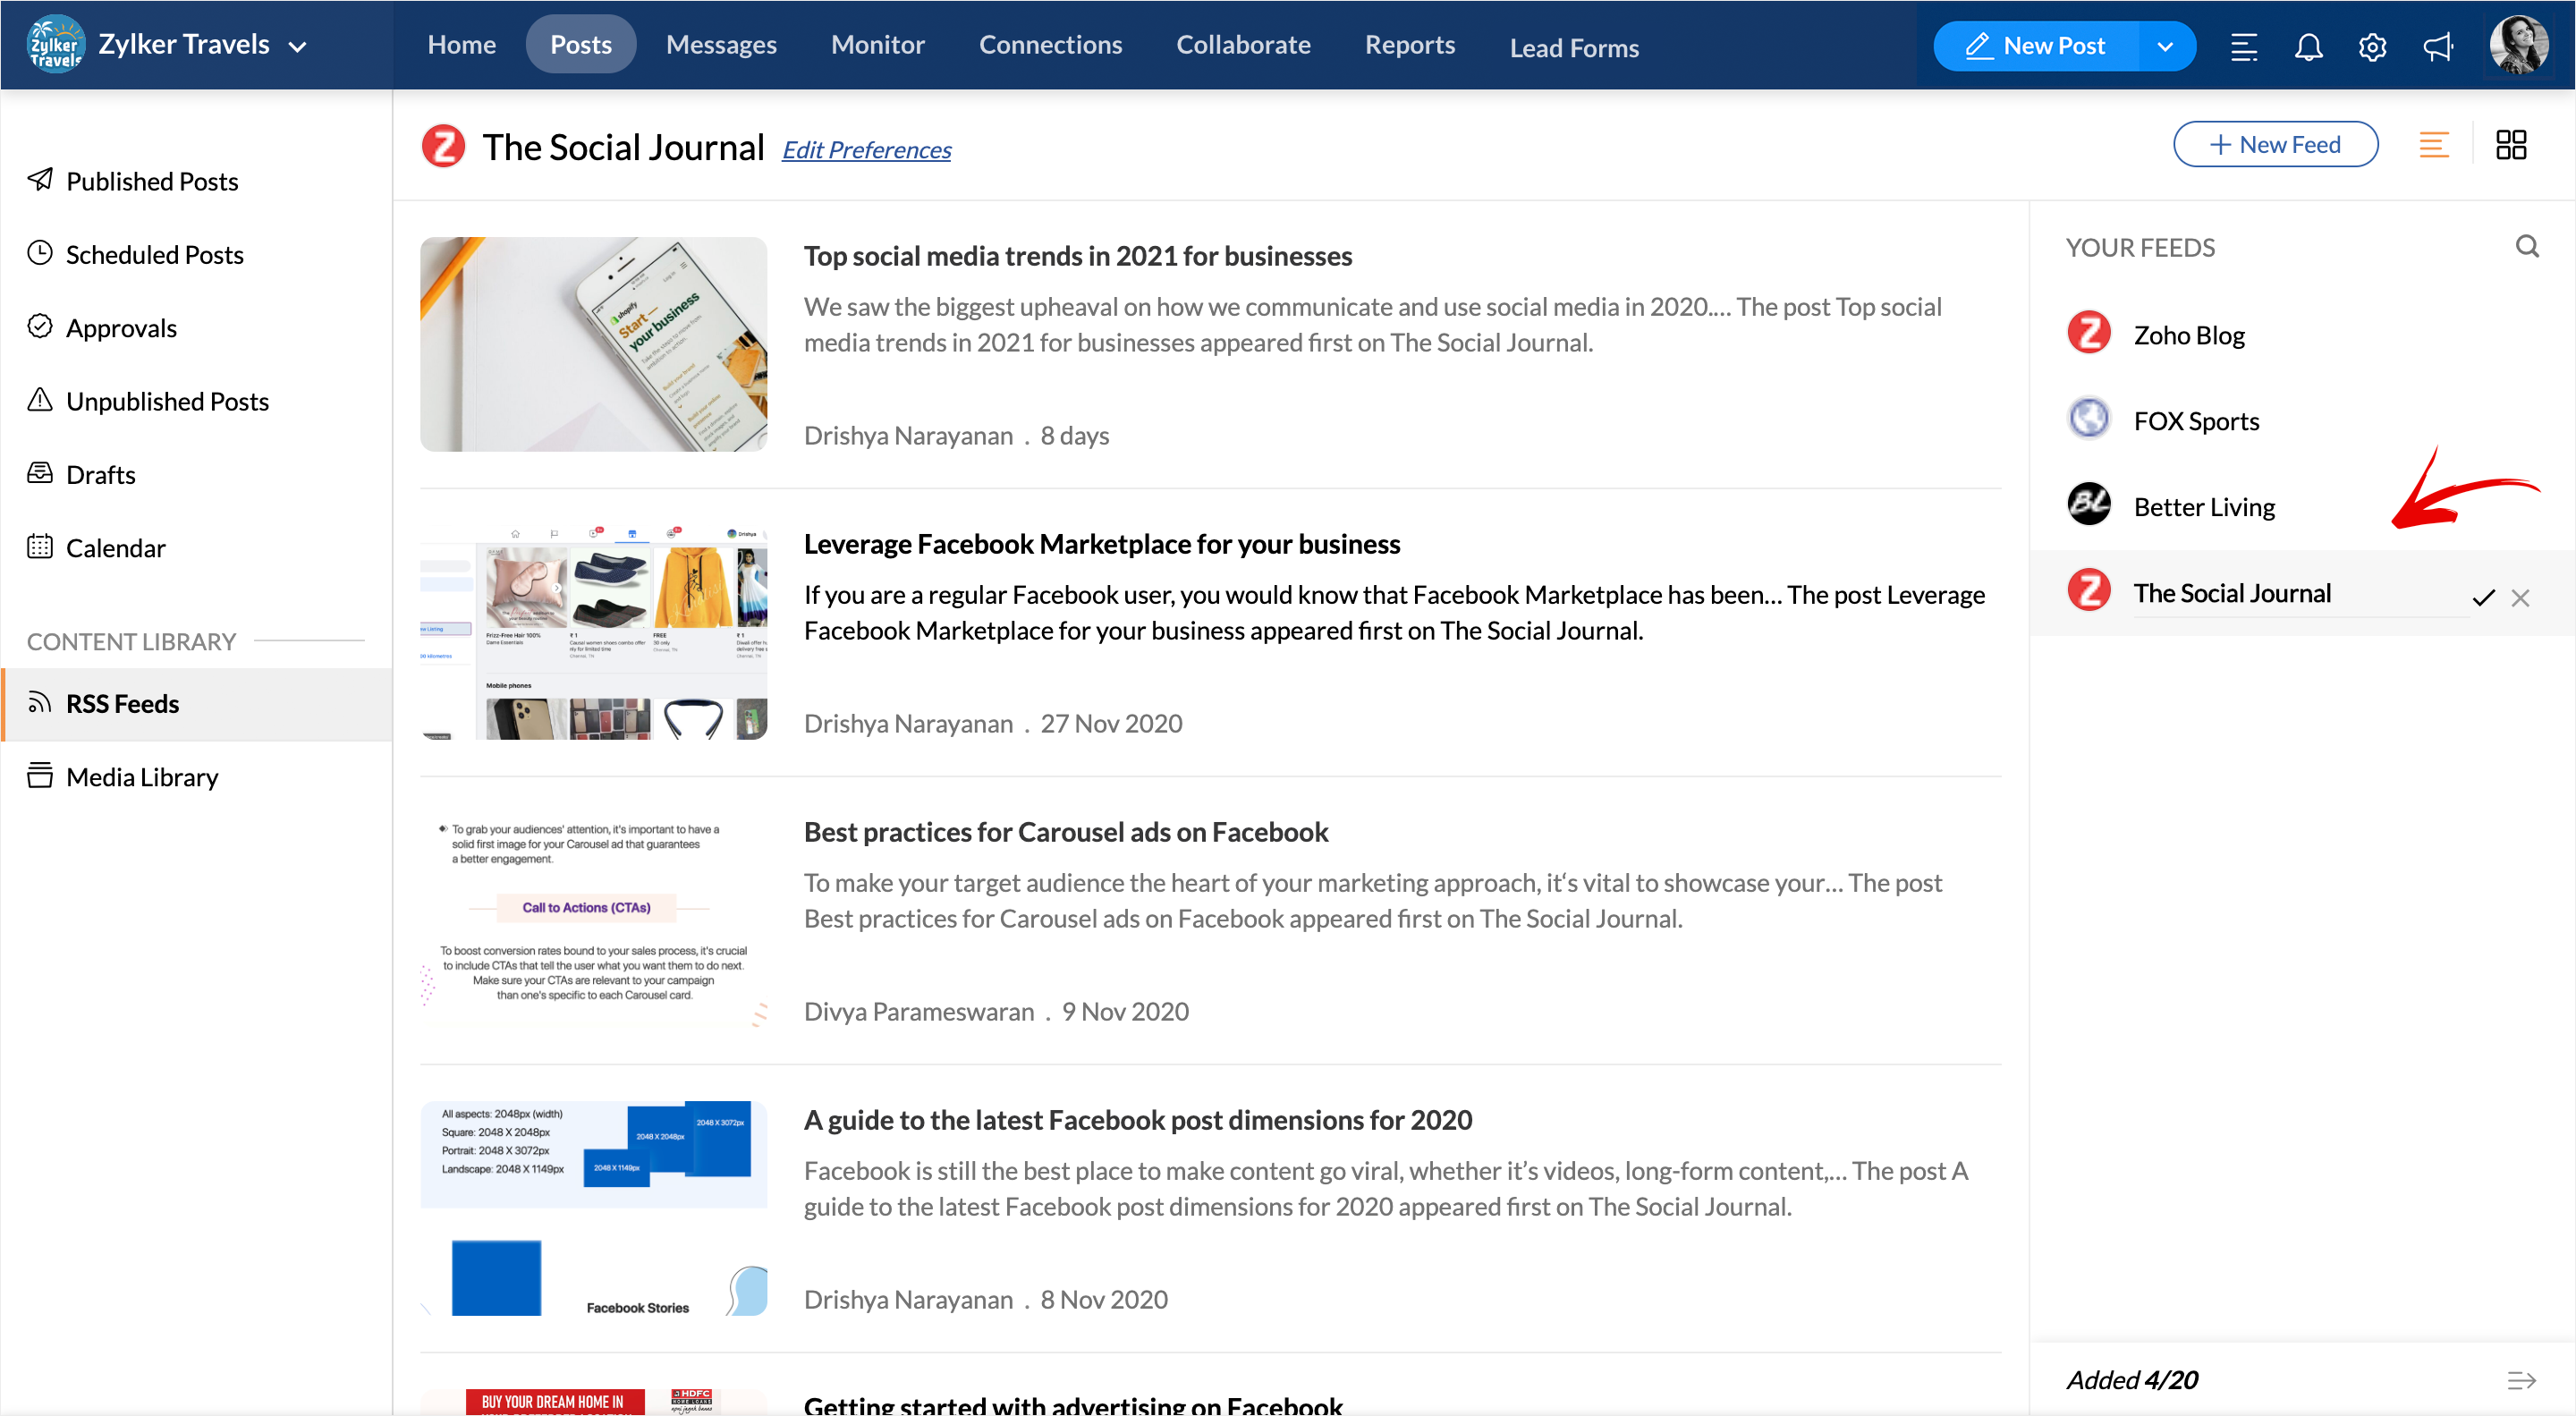Expand the Zylker Travels brand dropdown
The width and height of the screenshot is (2576, 1416).
coord(297,46)
